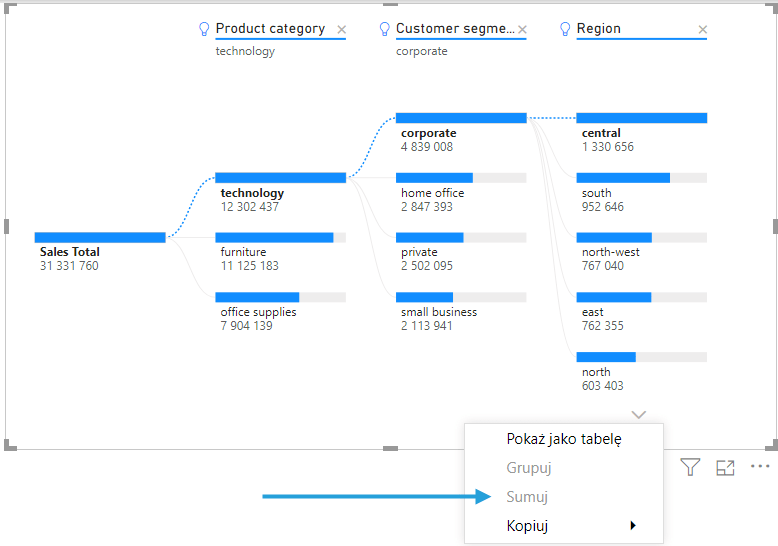The height and width of the screenshot is (546, 778).
Task: Choose Kopiuj from context menu
Action: [527, 526]
